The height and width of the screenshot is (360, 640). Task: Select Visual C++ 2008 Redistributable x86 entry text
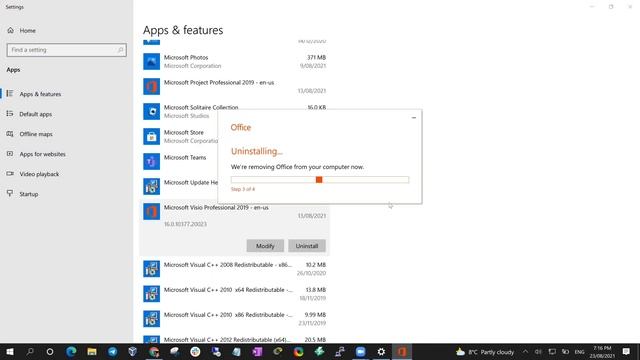(228, 264)
